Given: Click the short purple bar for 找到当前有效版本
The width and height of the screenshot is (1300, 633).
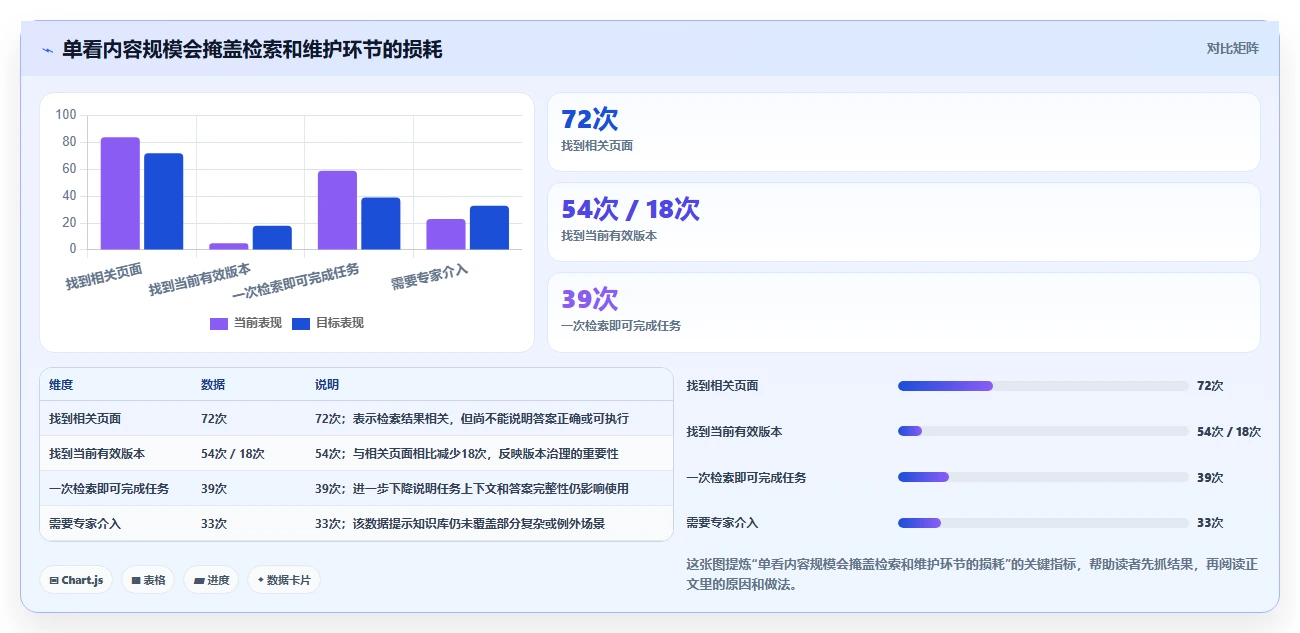Looking at the screenshot, I should [229, 246].
